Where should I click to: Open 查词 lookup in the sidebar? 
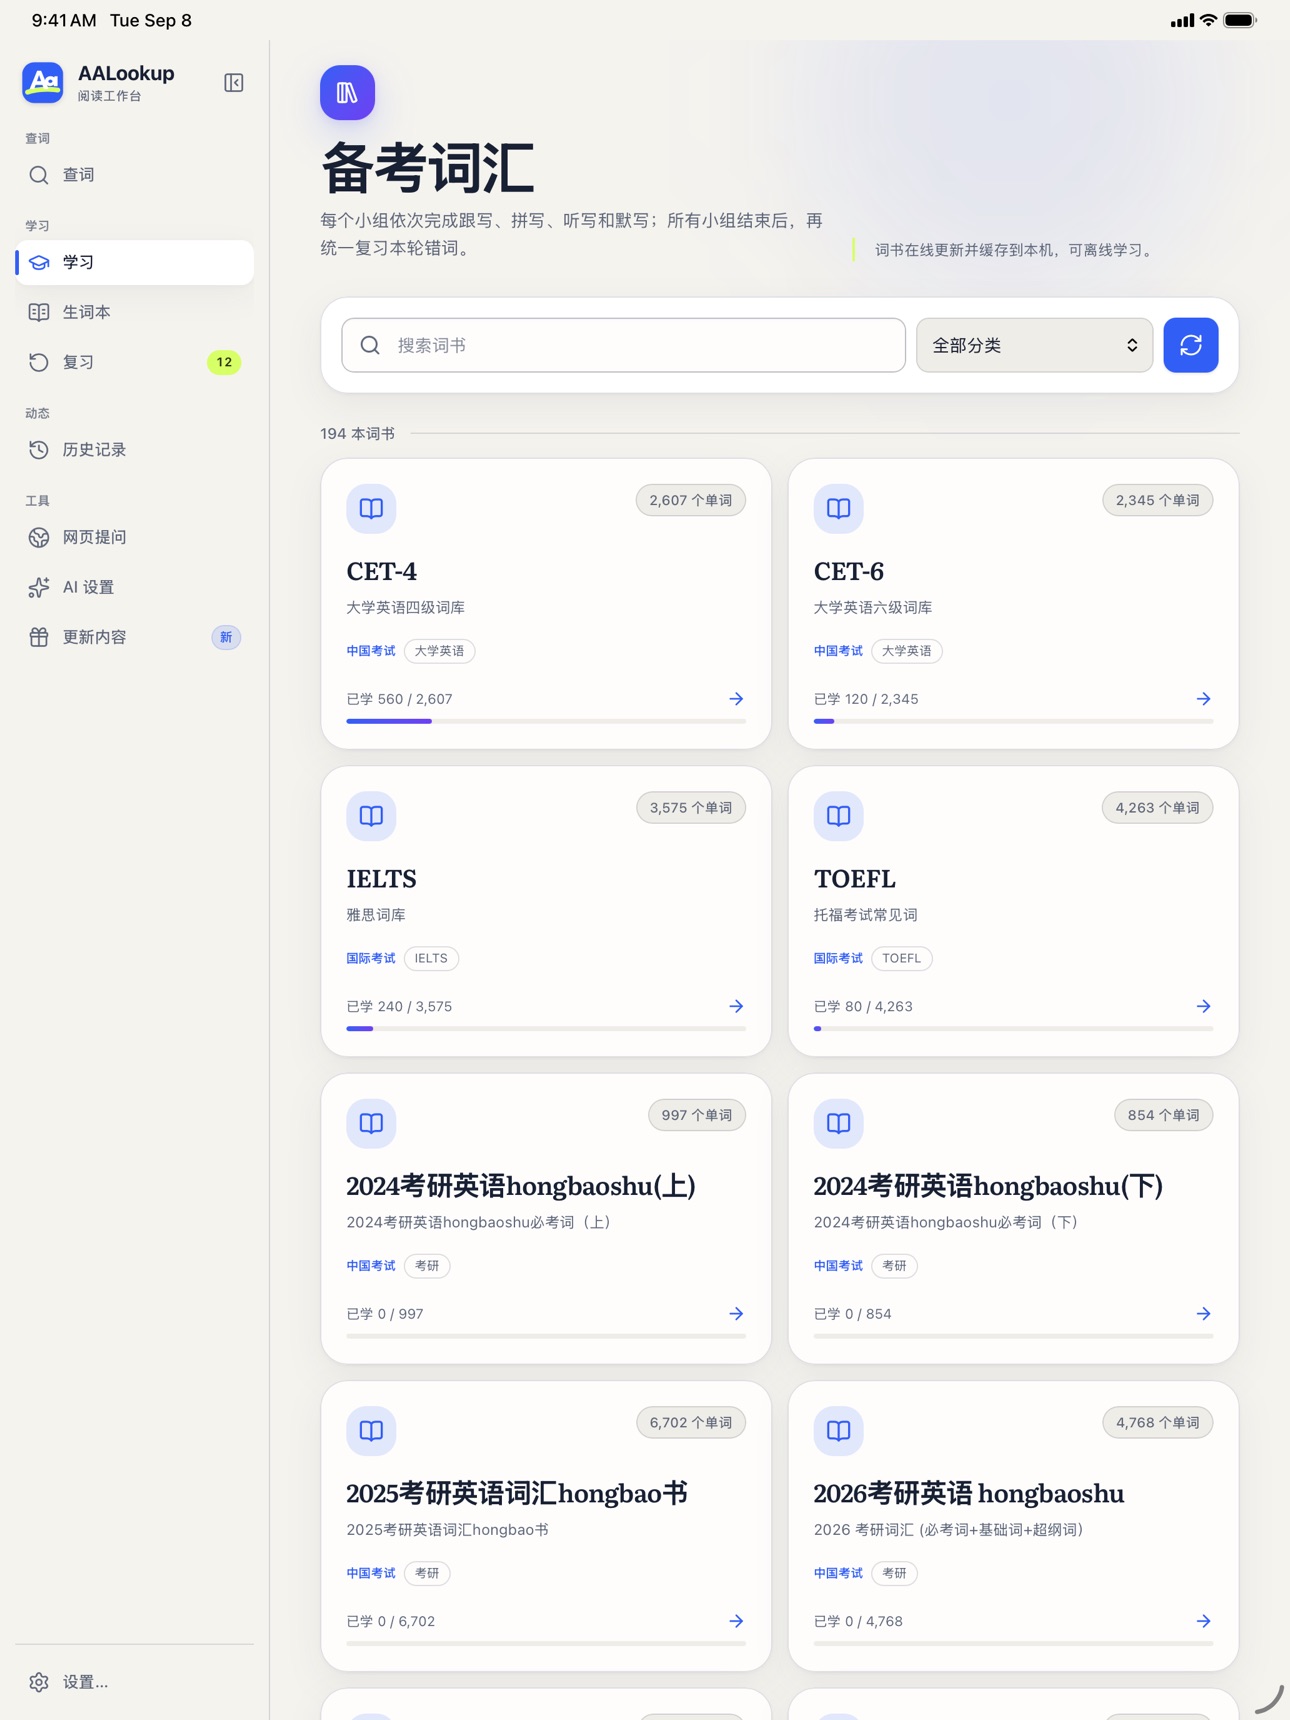[135, 175]
